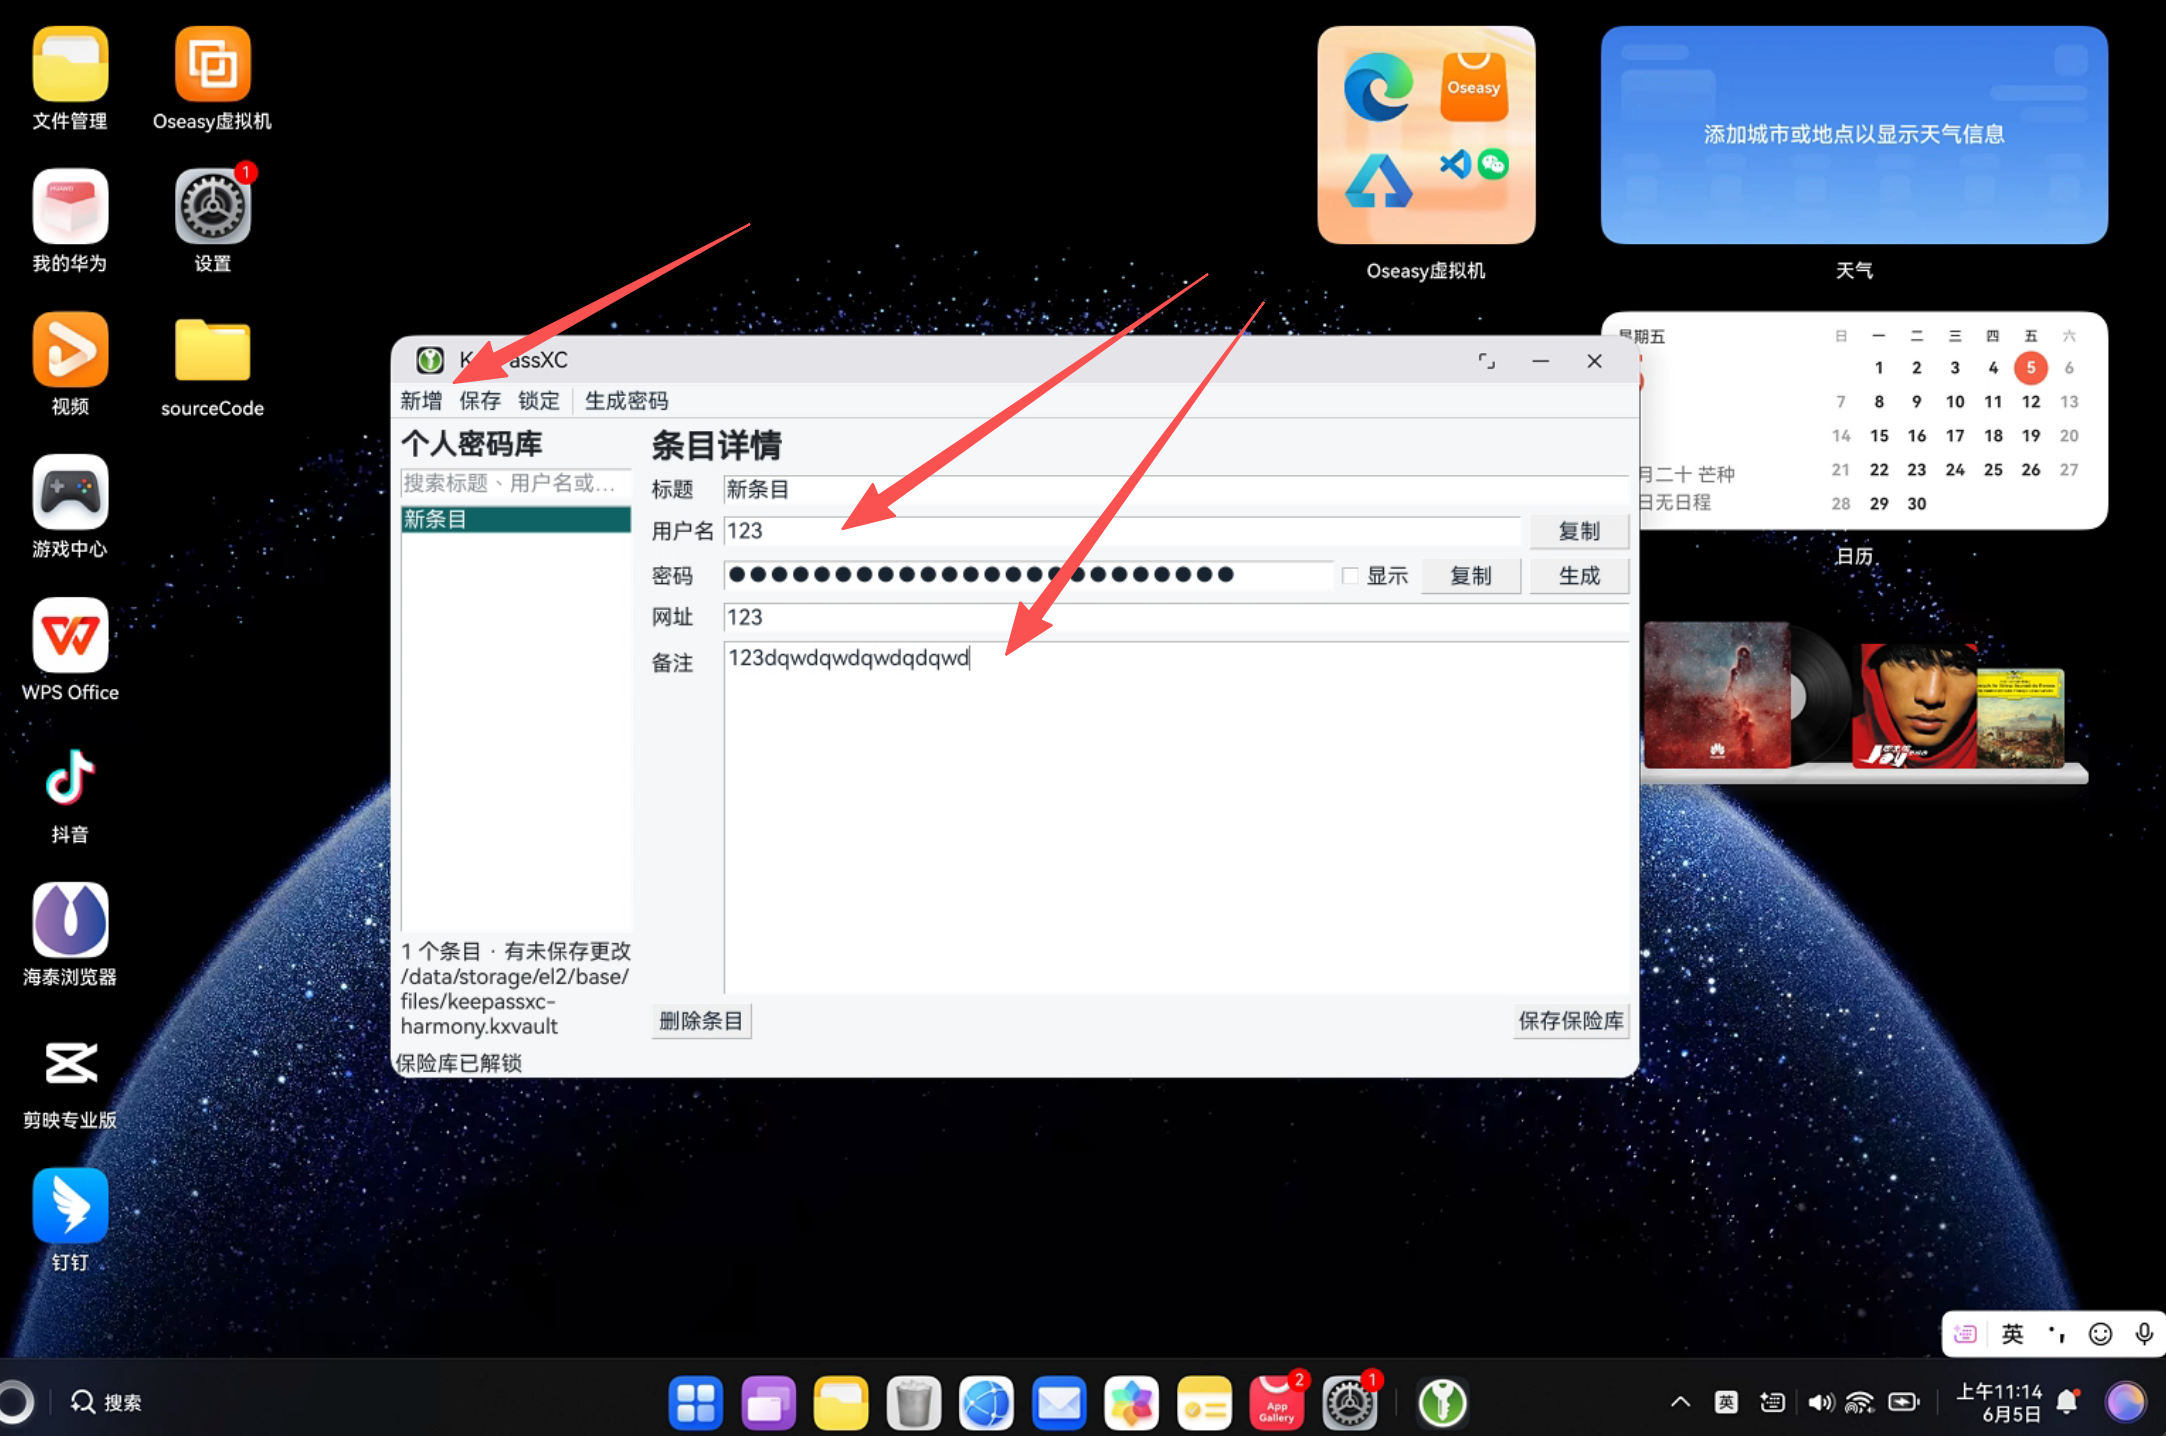Open the launcher grid icon in the dock

696,1403
